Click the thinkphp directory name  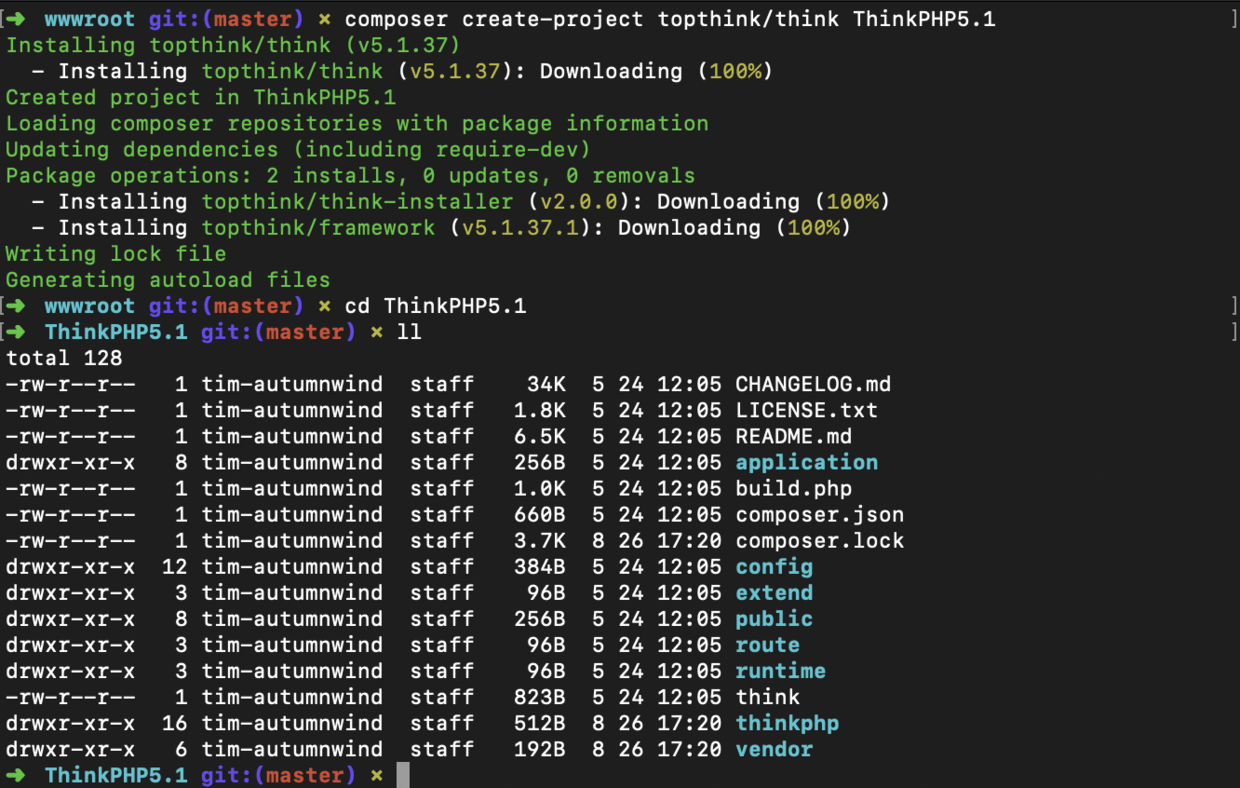point(787,722)
